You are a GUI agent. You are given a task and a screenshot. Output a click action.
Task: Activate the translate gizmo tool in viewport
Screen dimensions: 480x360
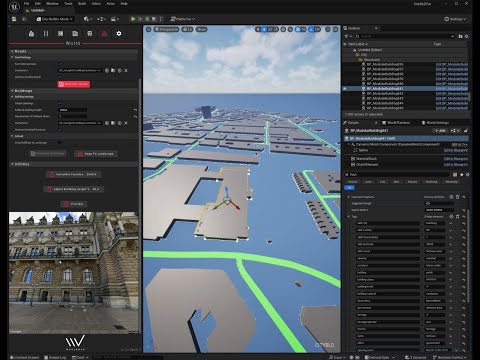point(264,29)
